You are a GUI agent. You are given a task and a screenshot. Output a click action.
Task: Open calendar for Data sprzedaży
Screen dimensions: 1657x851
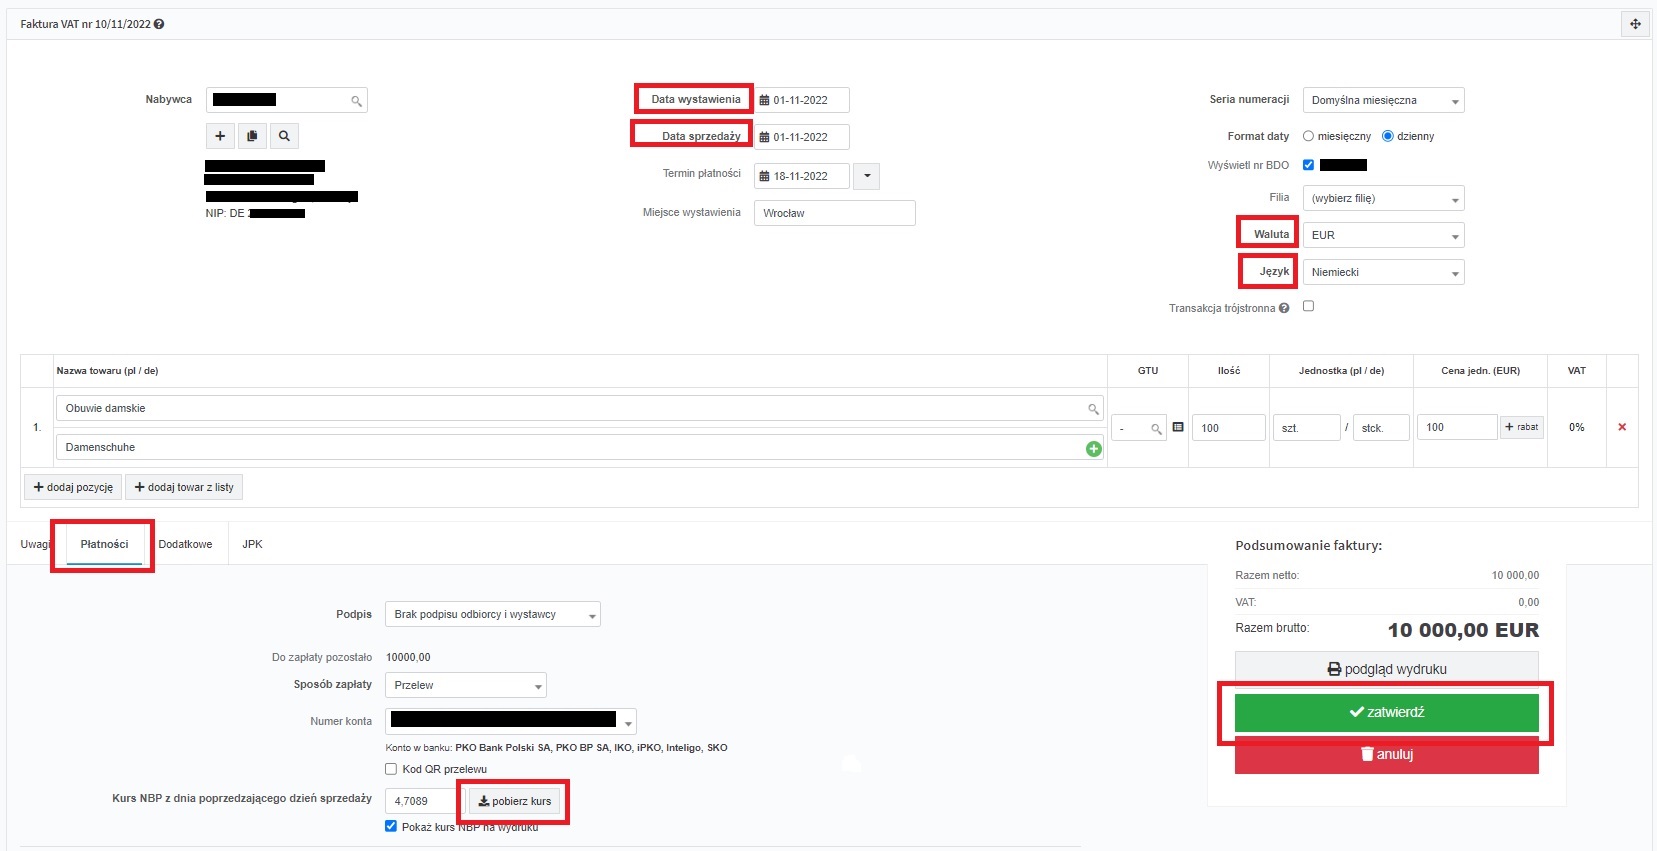(x=765, y=137)
